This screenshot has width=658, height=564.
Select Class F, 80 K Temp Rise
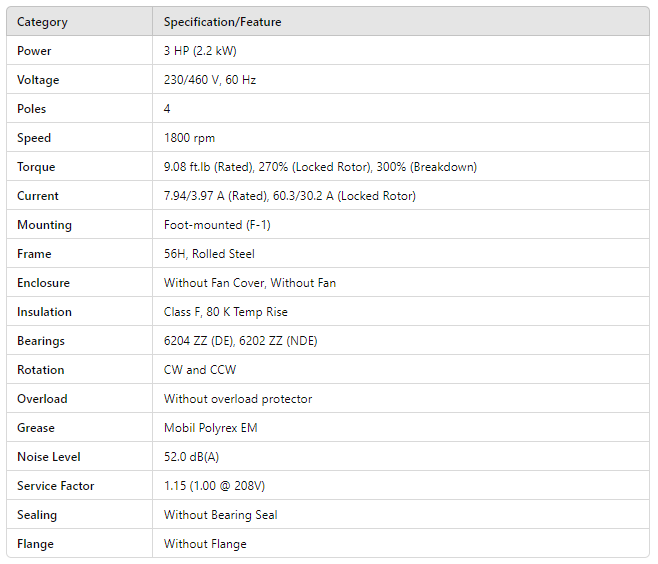[225, 312]
